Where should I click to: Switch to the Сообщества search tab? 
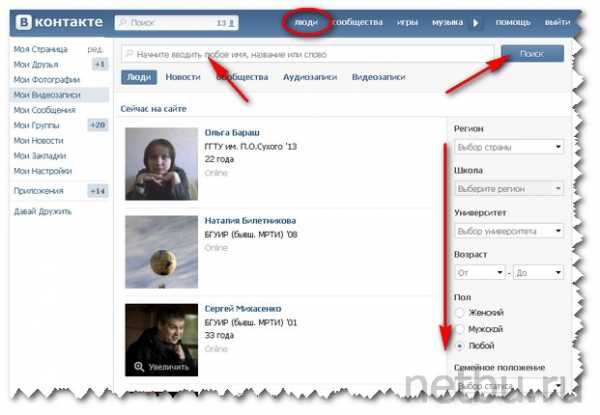point(242,77)
